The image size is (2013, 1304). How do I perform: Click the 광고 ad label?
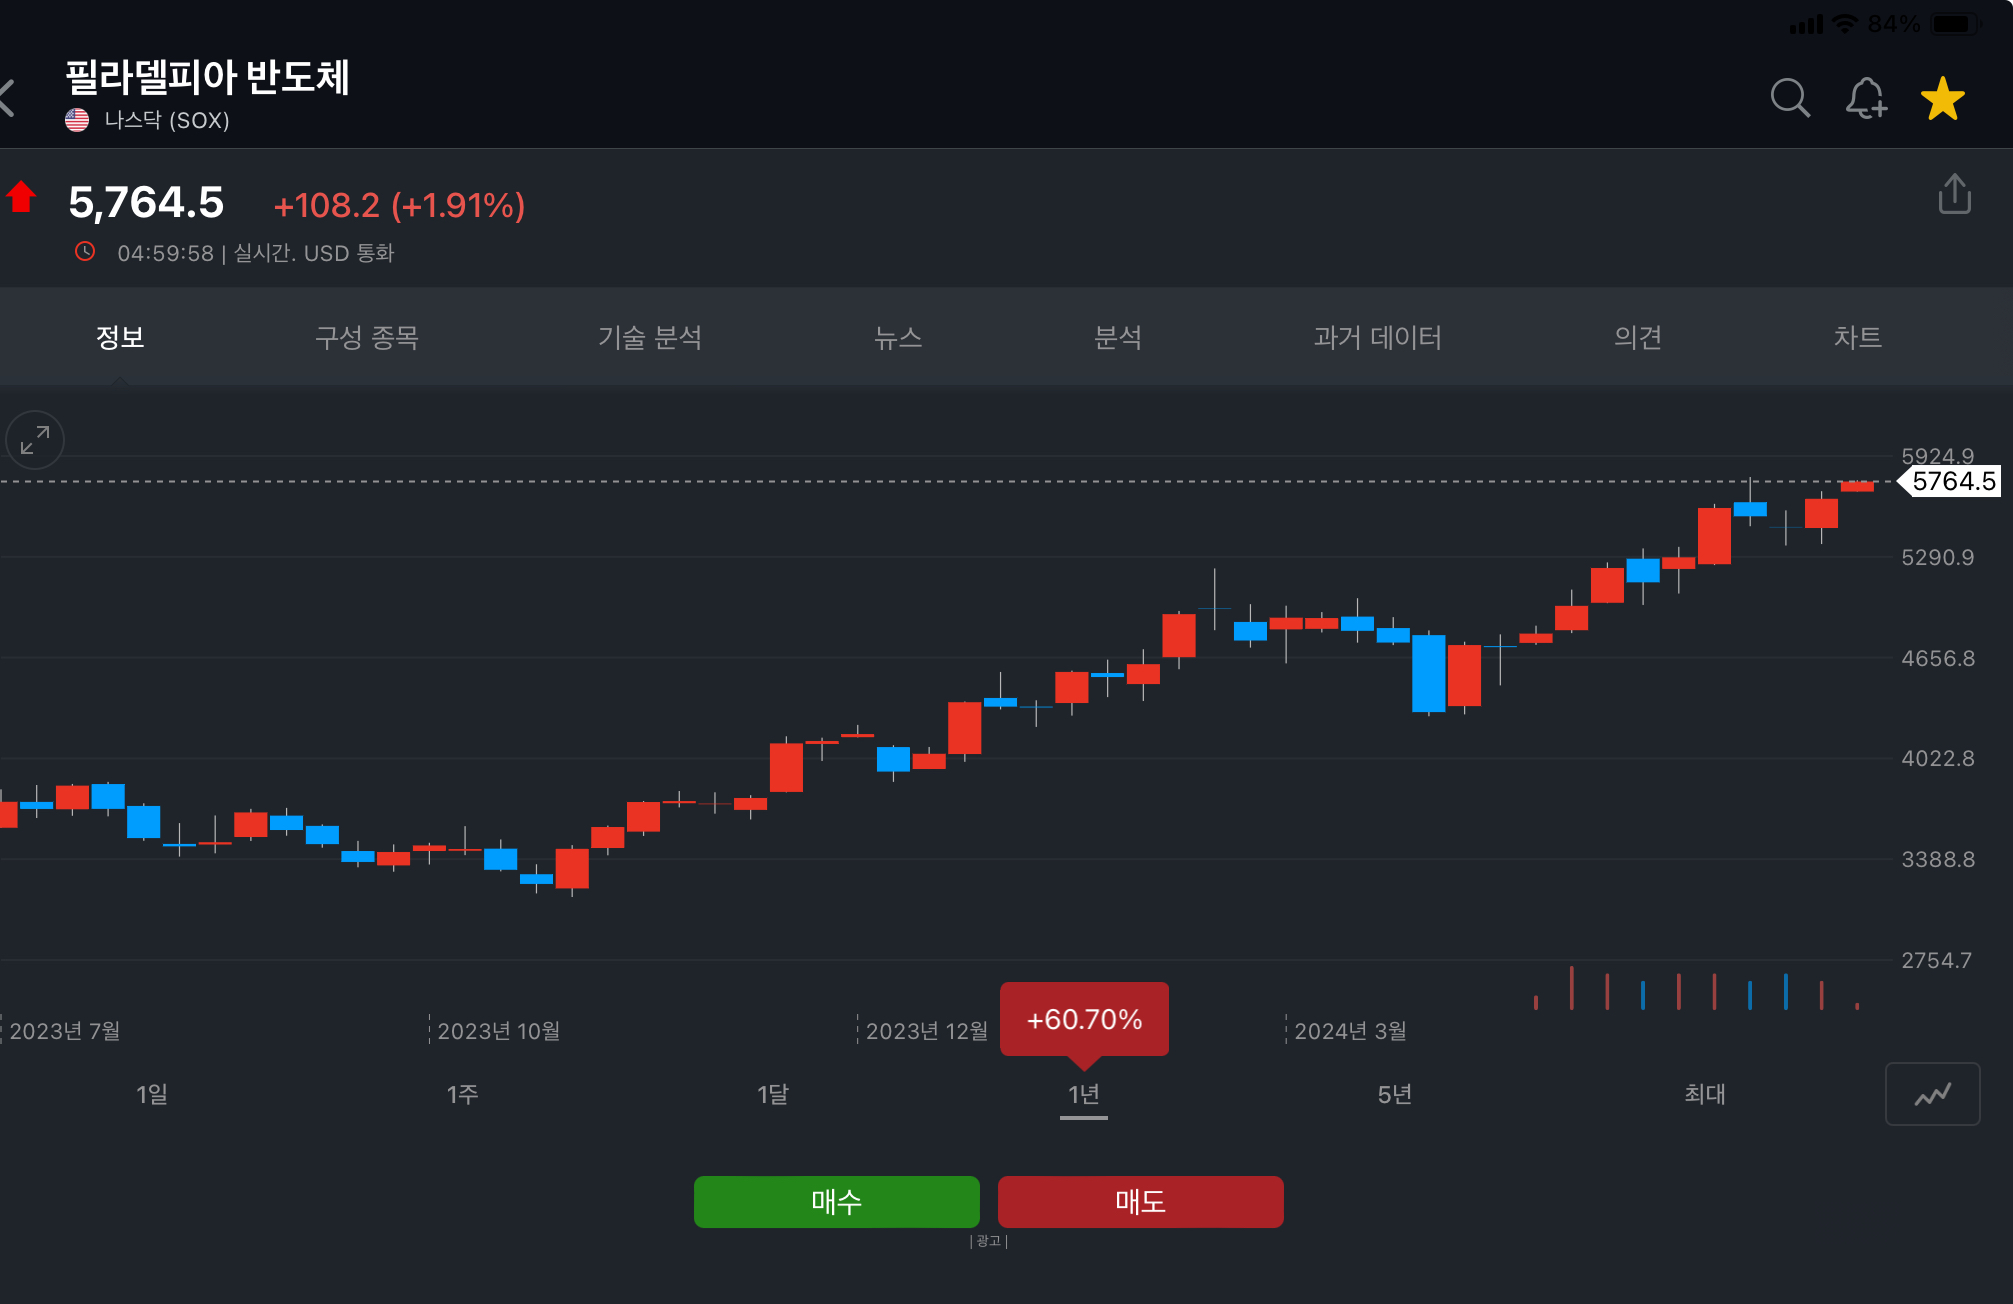(x=988, y=1241)
